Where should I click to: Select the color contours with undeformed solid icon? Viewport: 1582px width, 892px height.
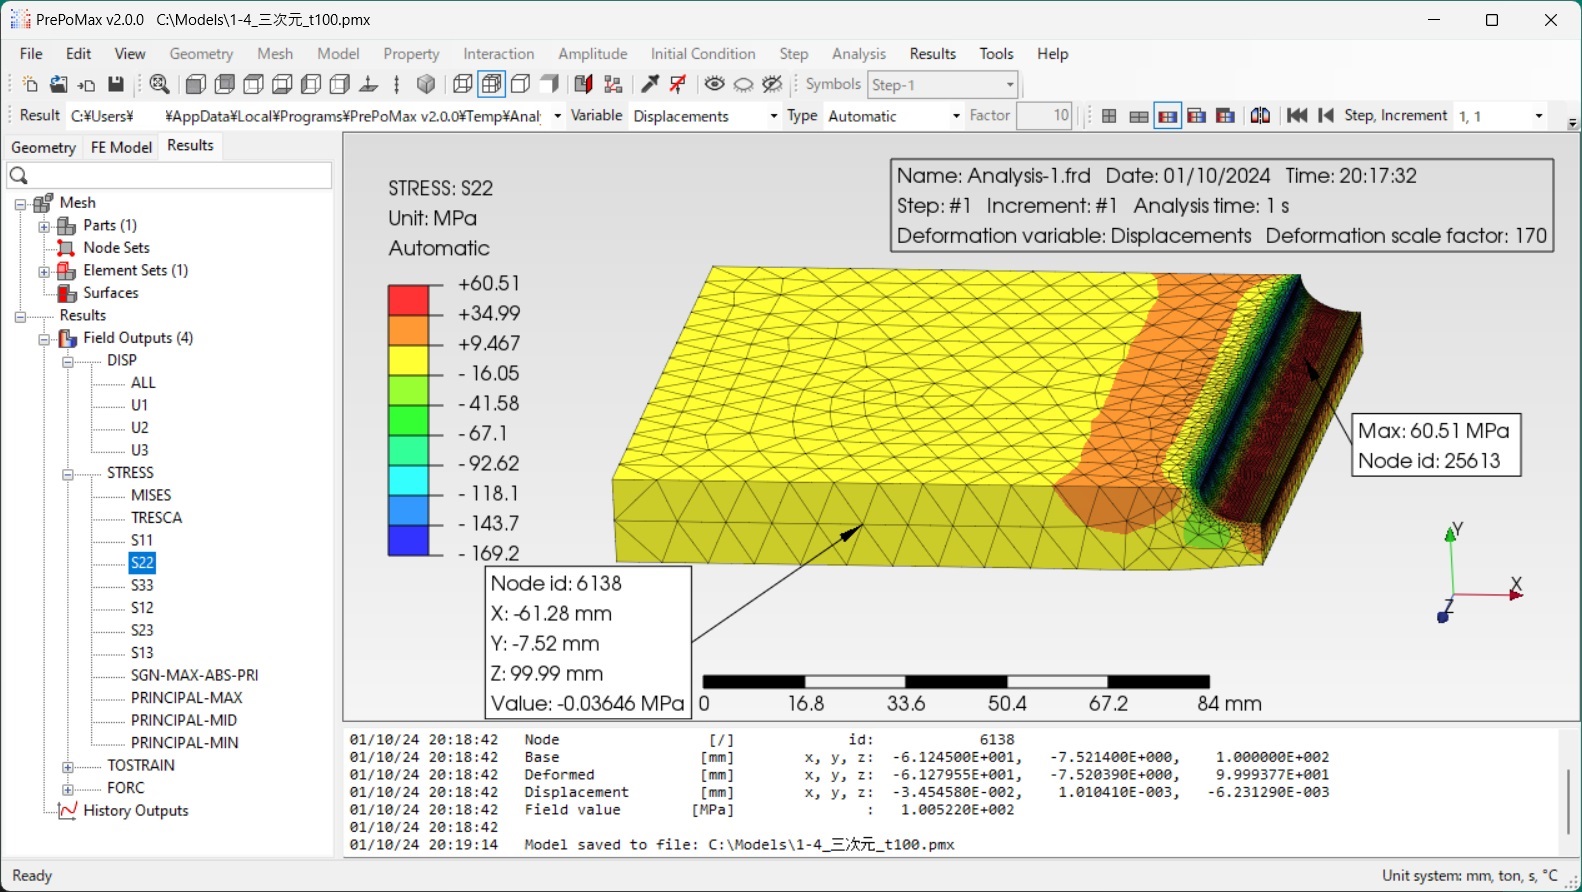pos(1225,116)
